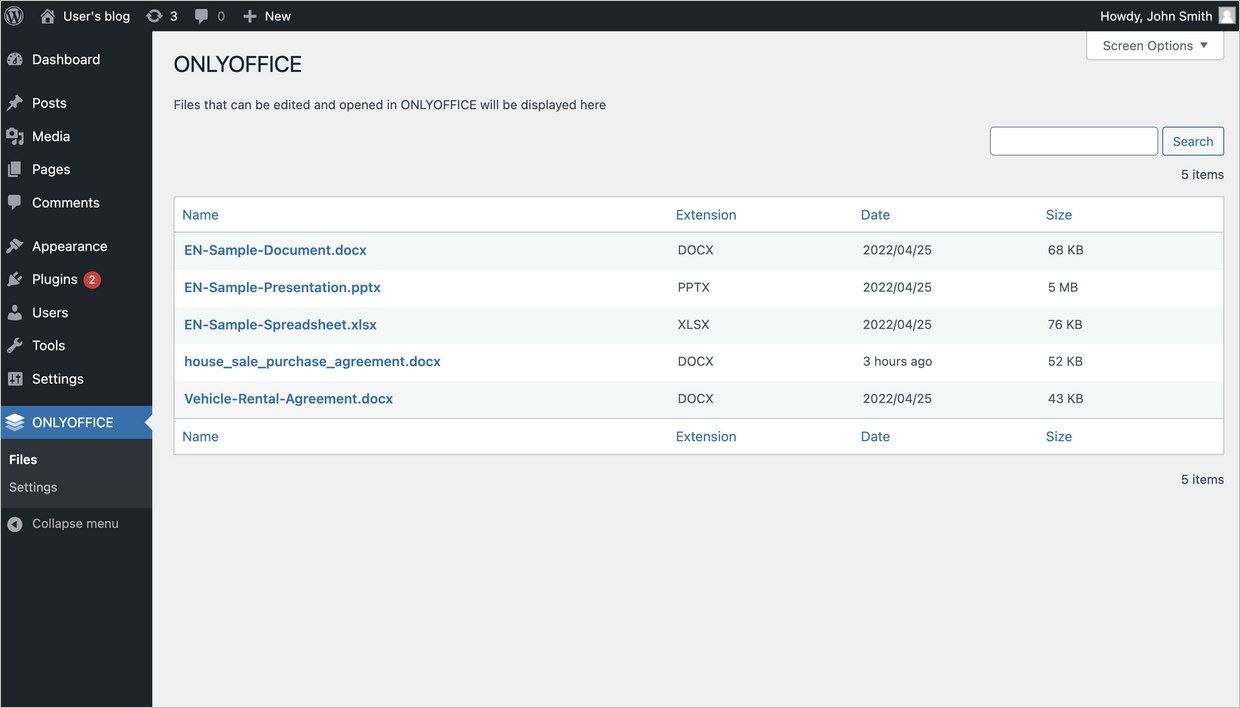Click the WordPress logo icon
The width and height of the screenshot is (1240, 708).
(14, 16)
